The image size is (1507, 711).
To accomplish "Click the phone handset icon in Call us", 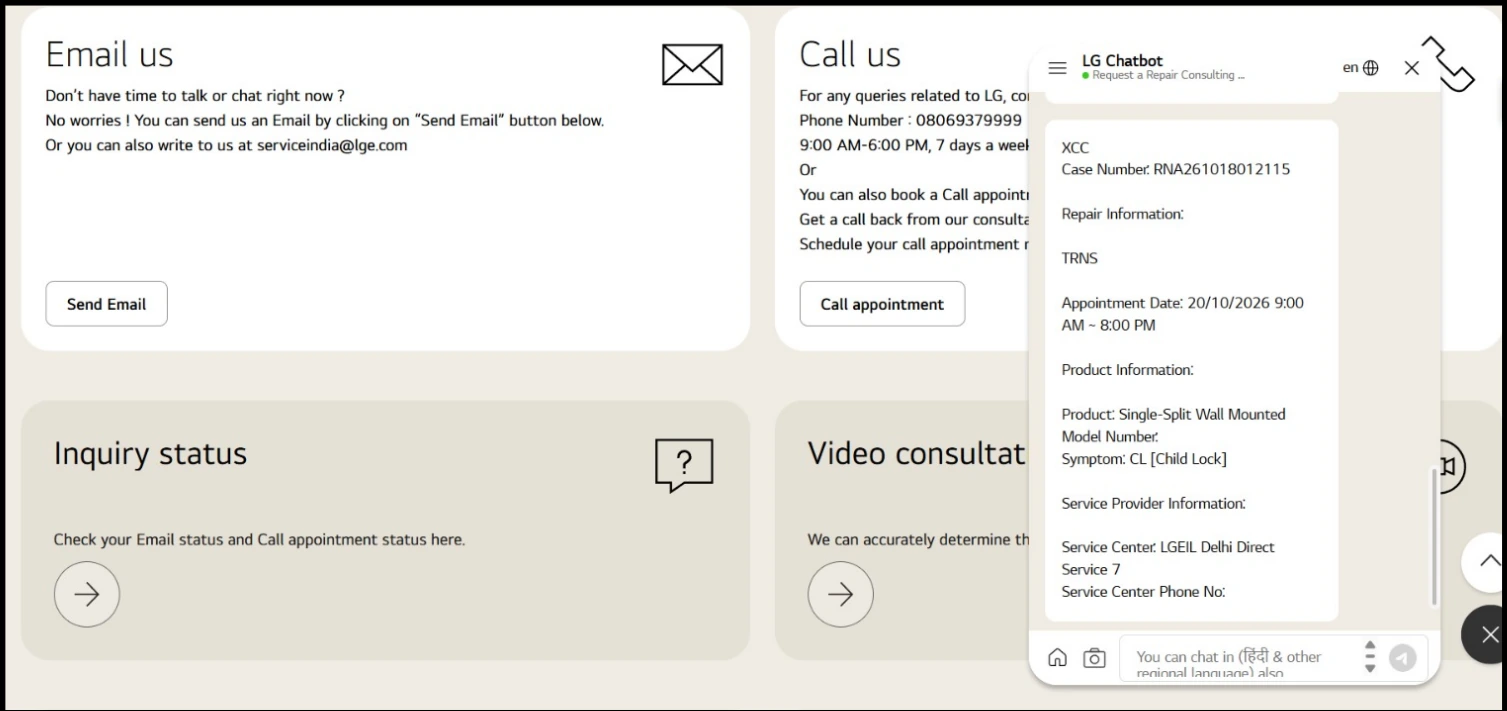I will [1448, 64].
